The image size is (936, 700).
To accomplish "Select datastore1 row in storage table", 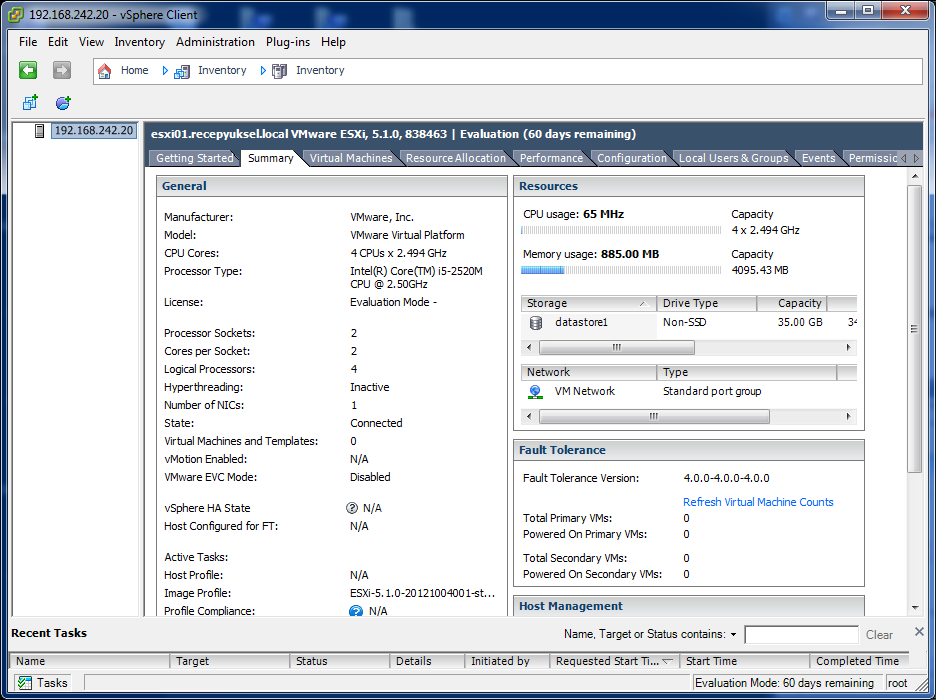I will coord(689,322).
